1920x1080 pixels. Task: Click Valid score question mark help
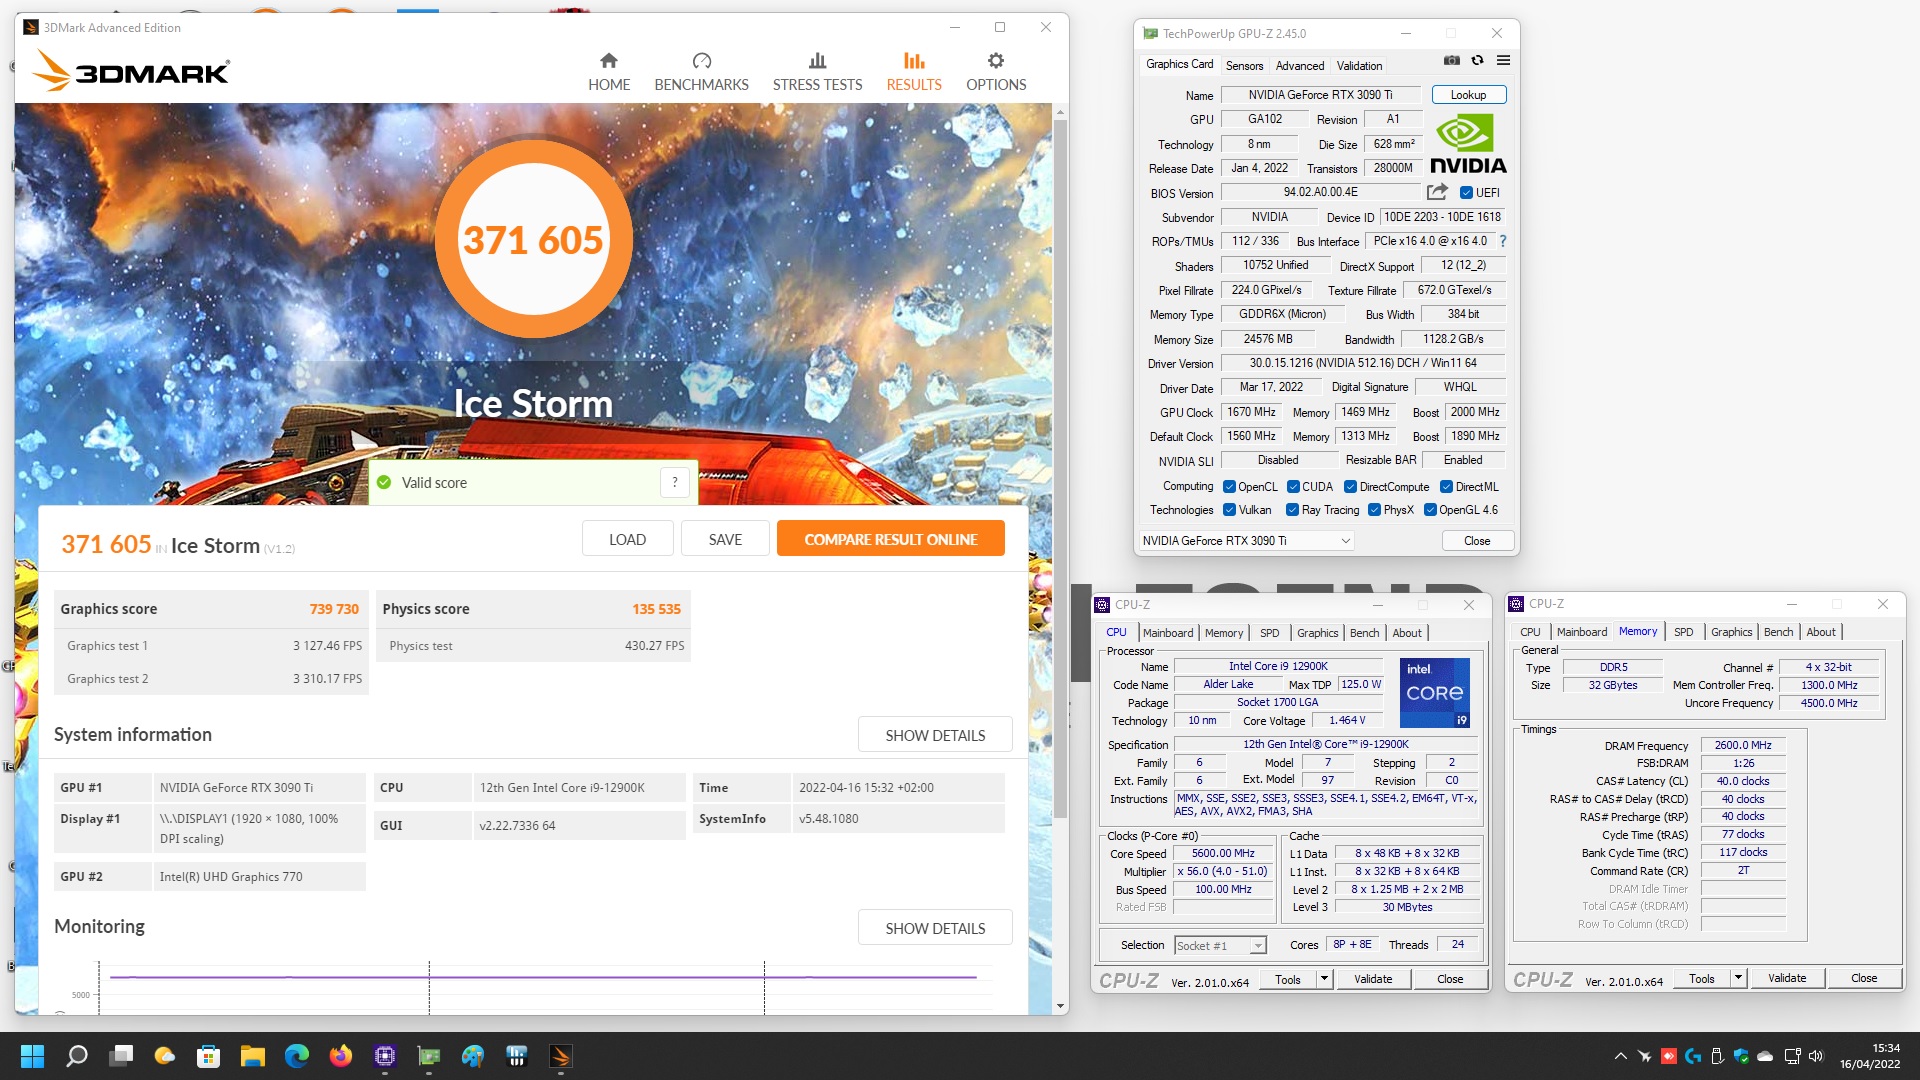tap(675, 483)
